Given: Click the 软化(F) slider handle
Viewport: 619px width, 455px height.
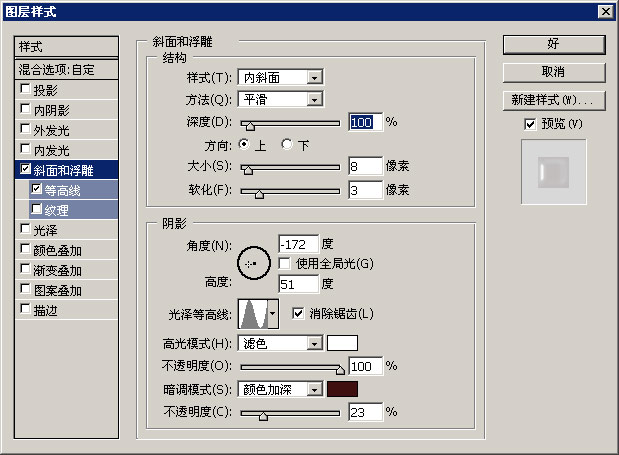Looking at the screenshot, I should [259, 194].
